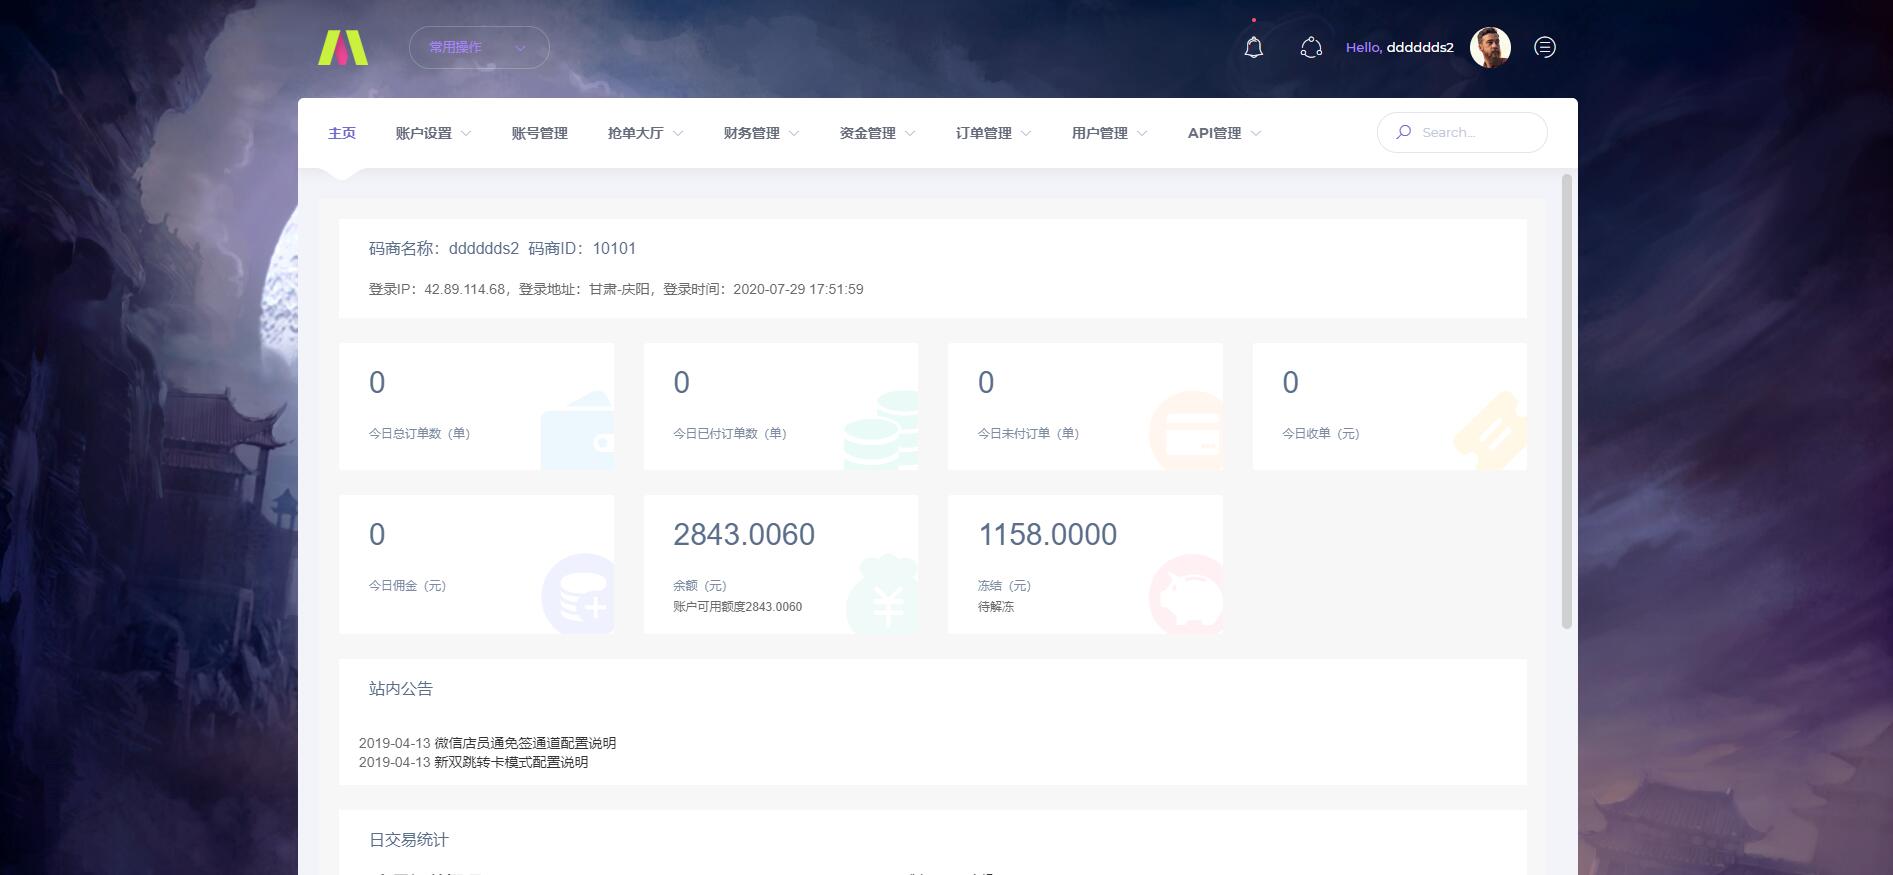Click the yellow ticket icon on 今日收单 card
1893x875 pixels.
1490,431
